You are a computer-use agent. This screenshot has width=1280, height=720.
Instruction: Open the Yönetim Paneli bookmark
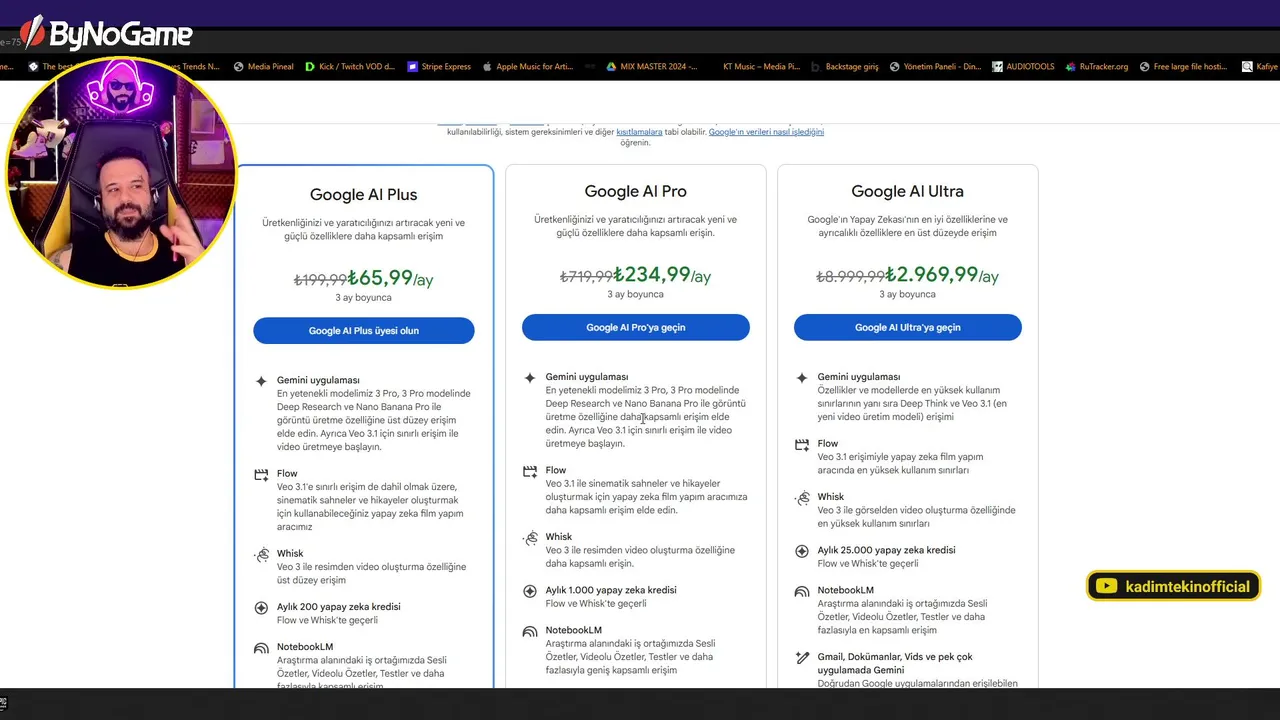pyautogui.click(x=935, y=67)
